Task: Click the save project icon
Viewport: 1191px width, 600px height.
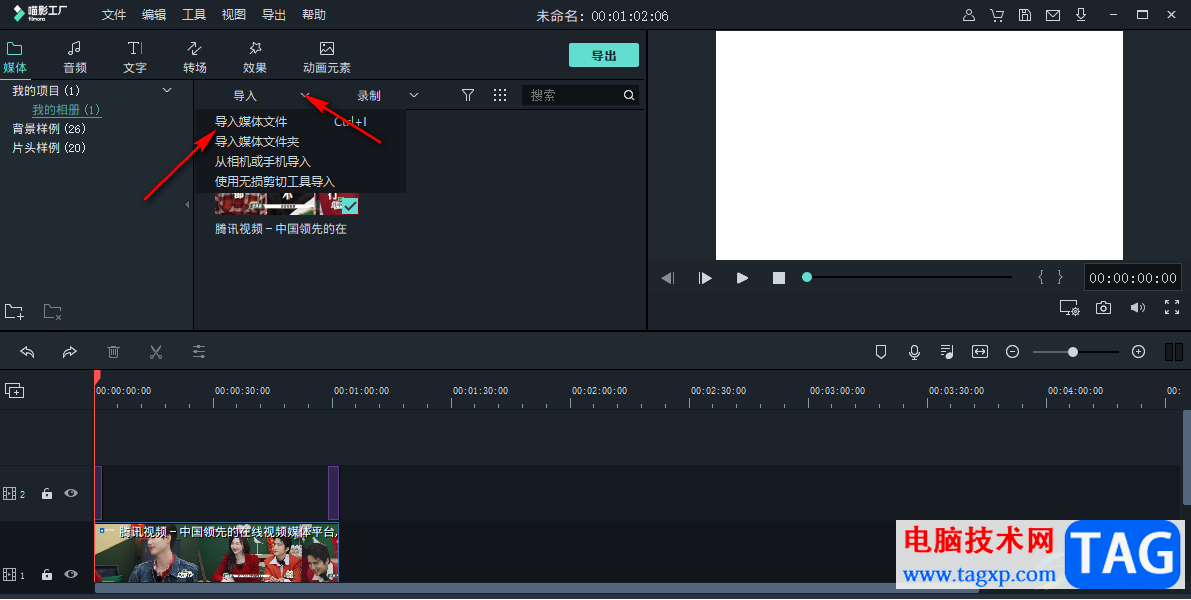Action: 1025,15
